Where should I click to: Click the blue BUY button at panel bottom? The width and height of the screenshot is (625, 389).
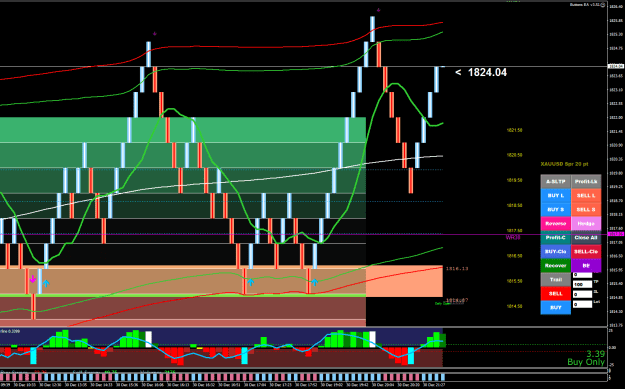[556, 307]
